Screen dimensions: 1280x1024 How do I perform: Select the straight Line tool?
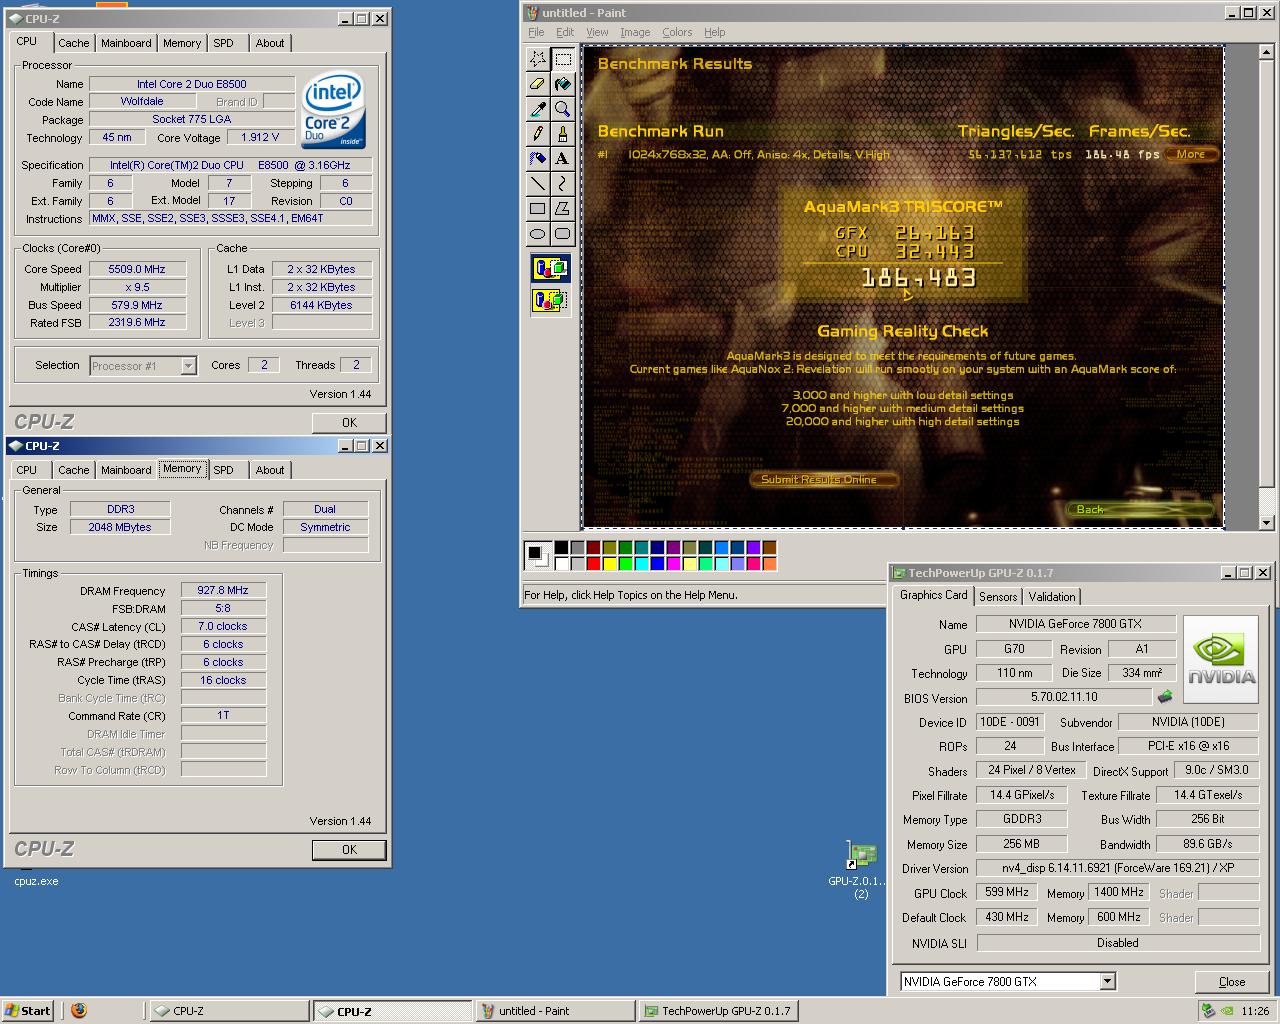[538, 183]
